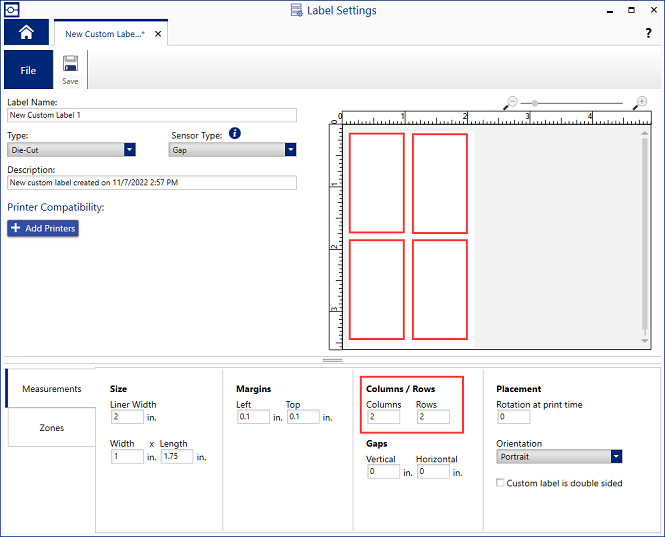The image size is (665, 537).
Task: Open the help question mark icon
Action: (648, 34)
